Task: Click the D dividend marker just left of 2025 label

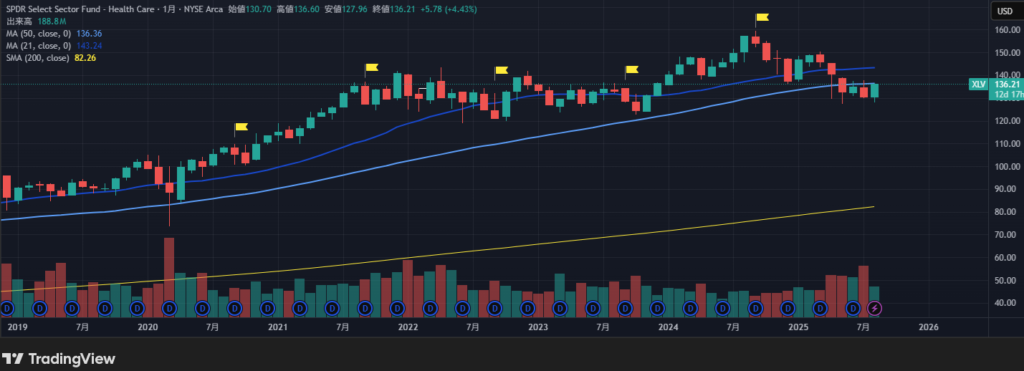Action: click(788, 307)
